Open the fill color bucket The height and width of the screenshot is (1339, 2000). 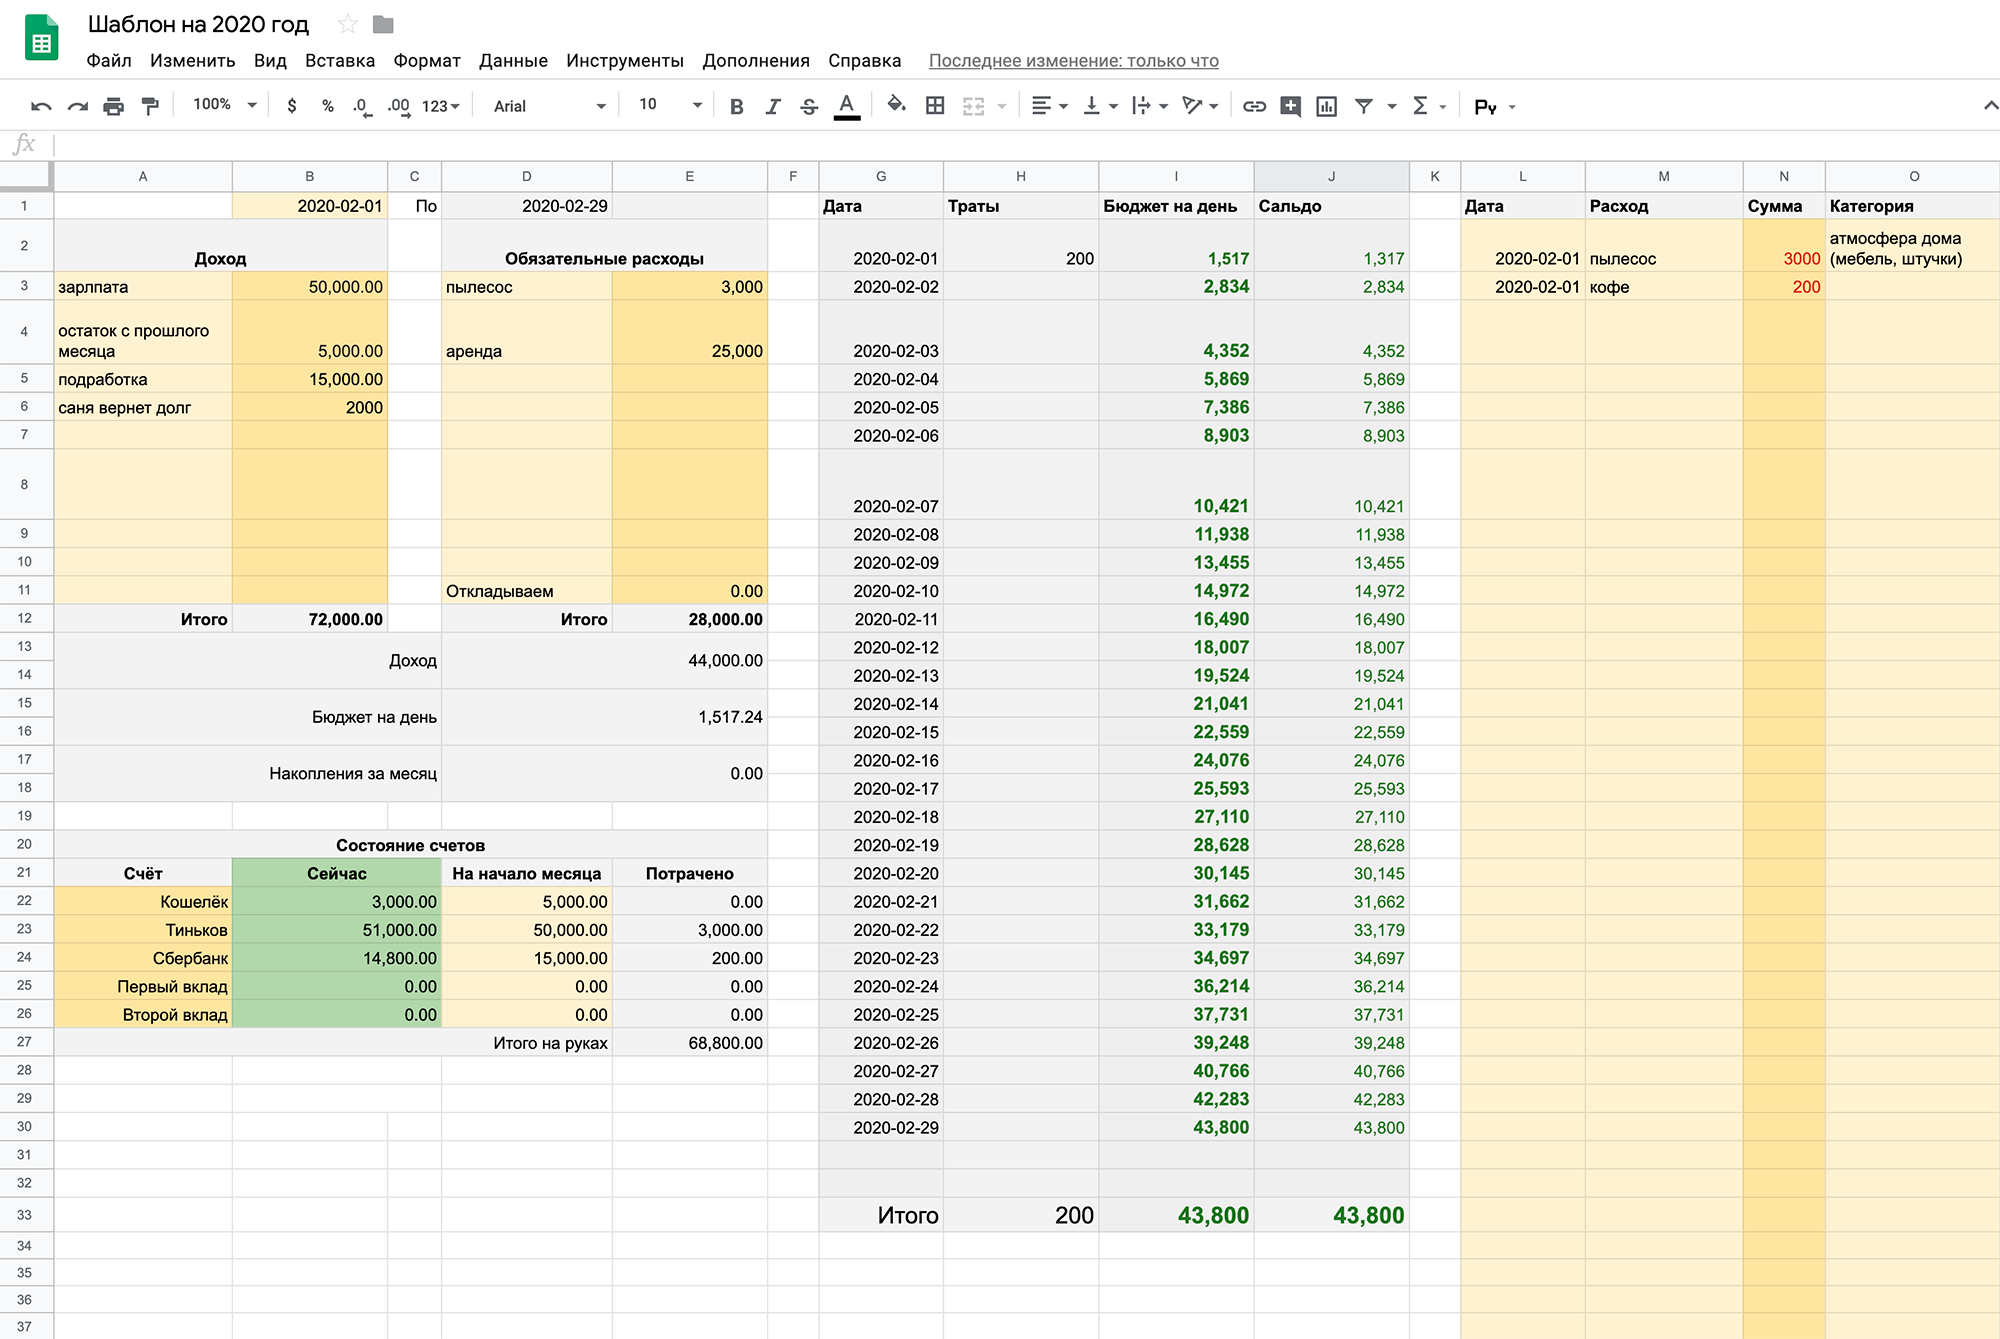coord(896,104)
